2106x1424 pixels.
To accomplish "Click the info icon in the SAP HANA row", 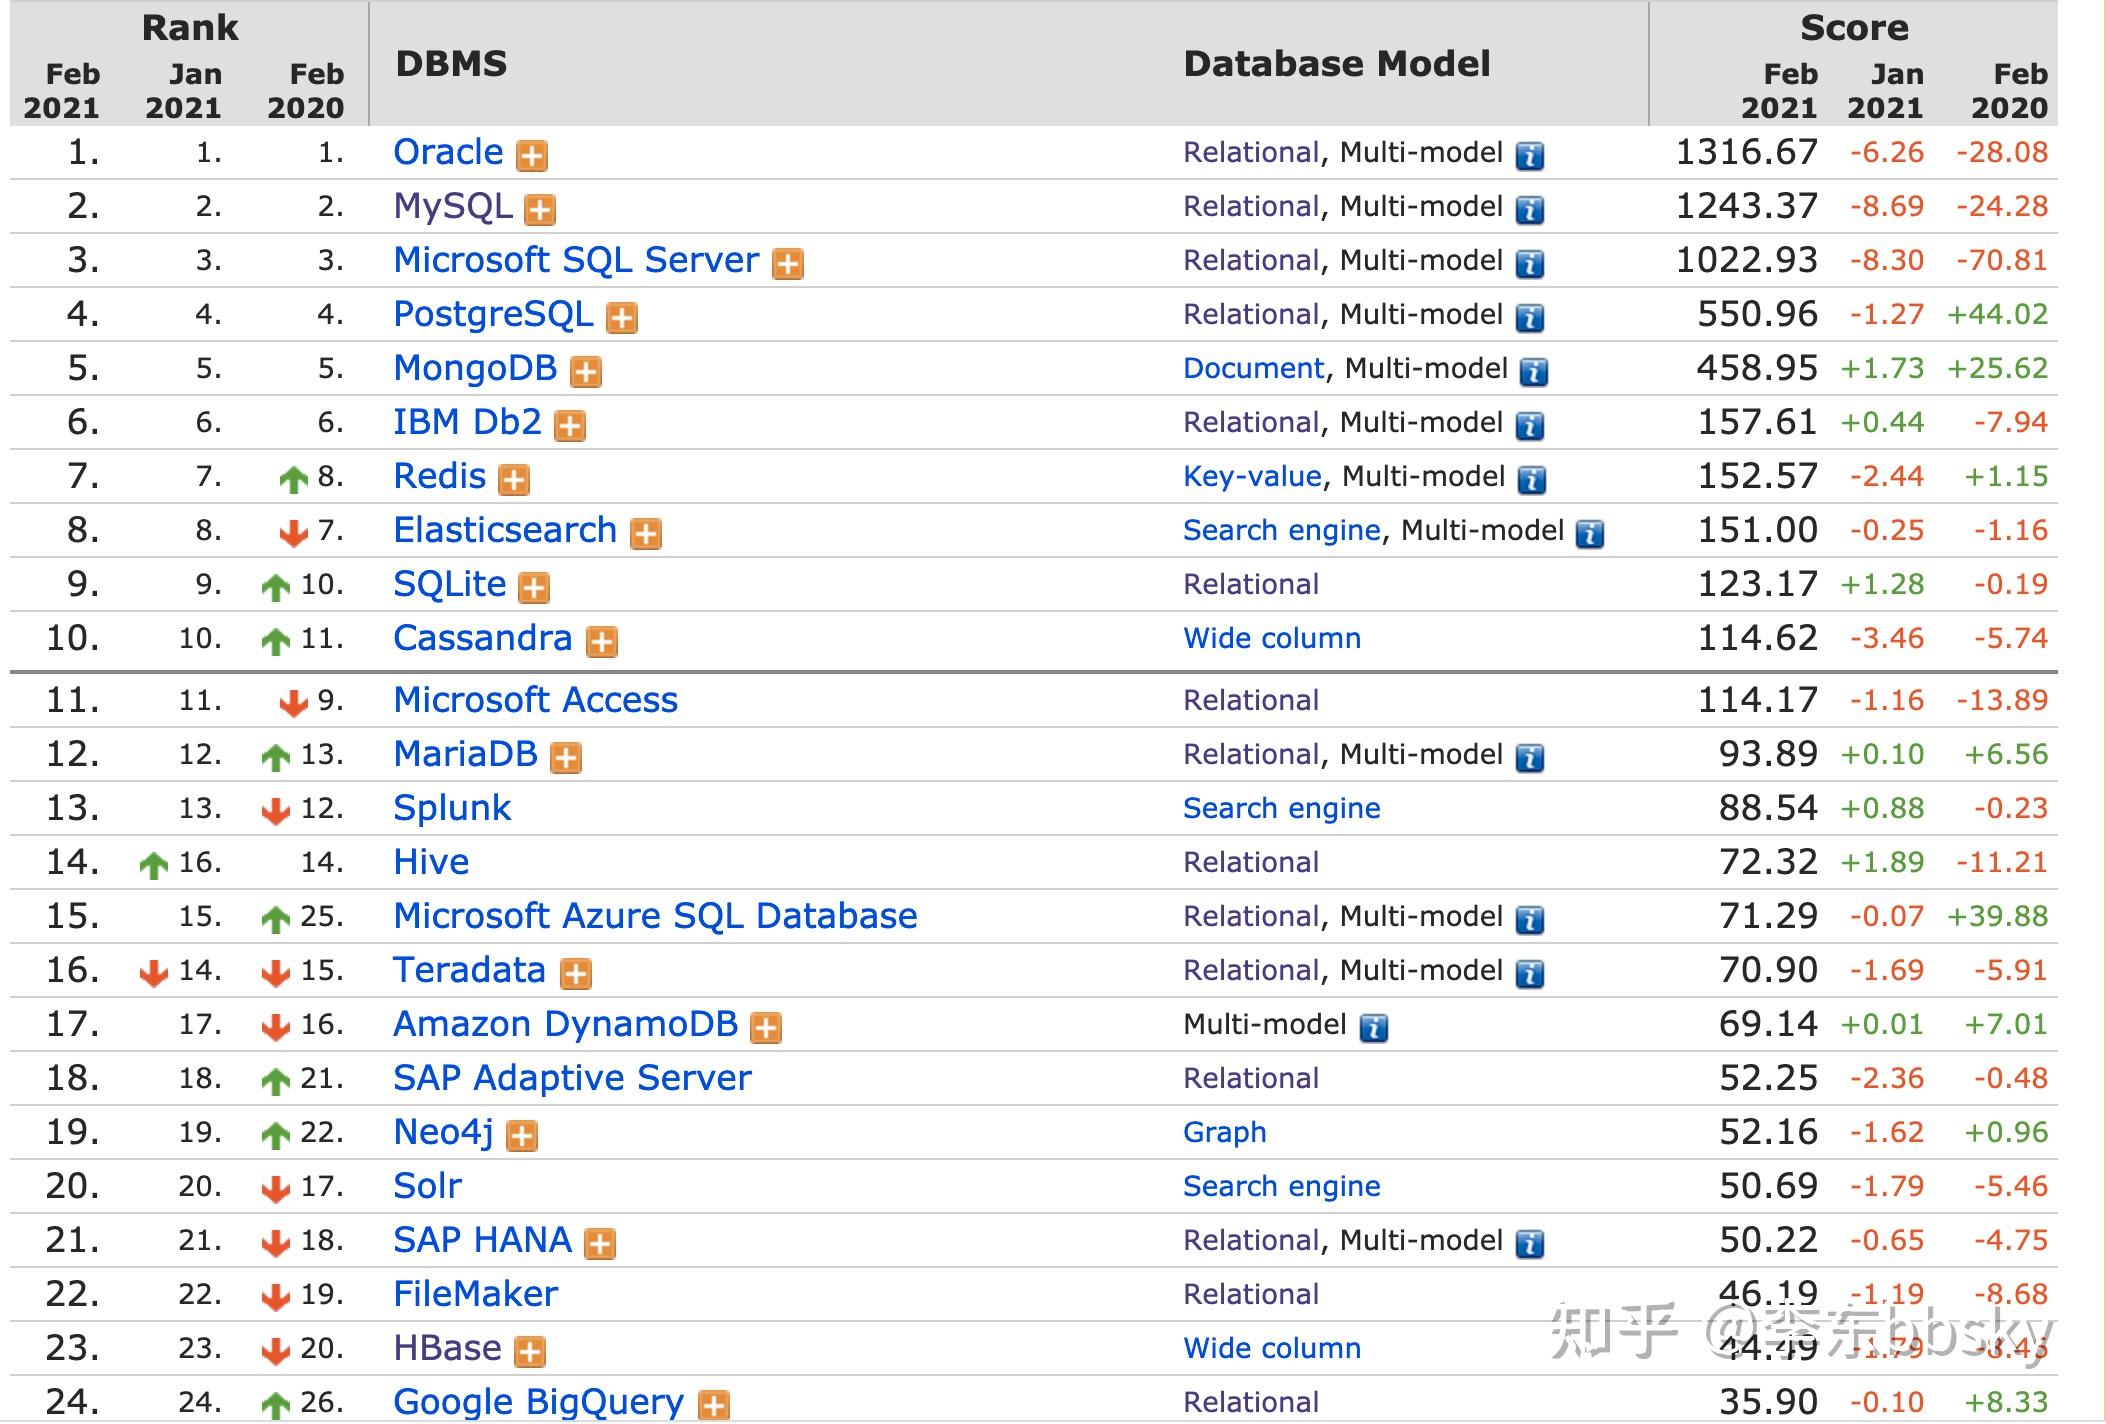I will click(1530, 1244).
